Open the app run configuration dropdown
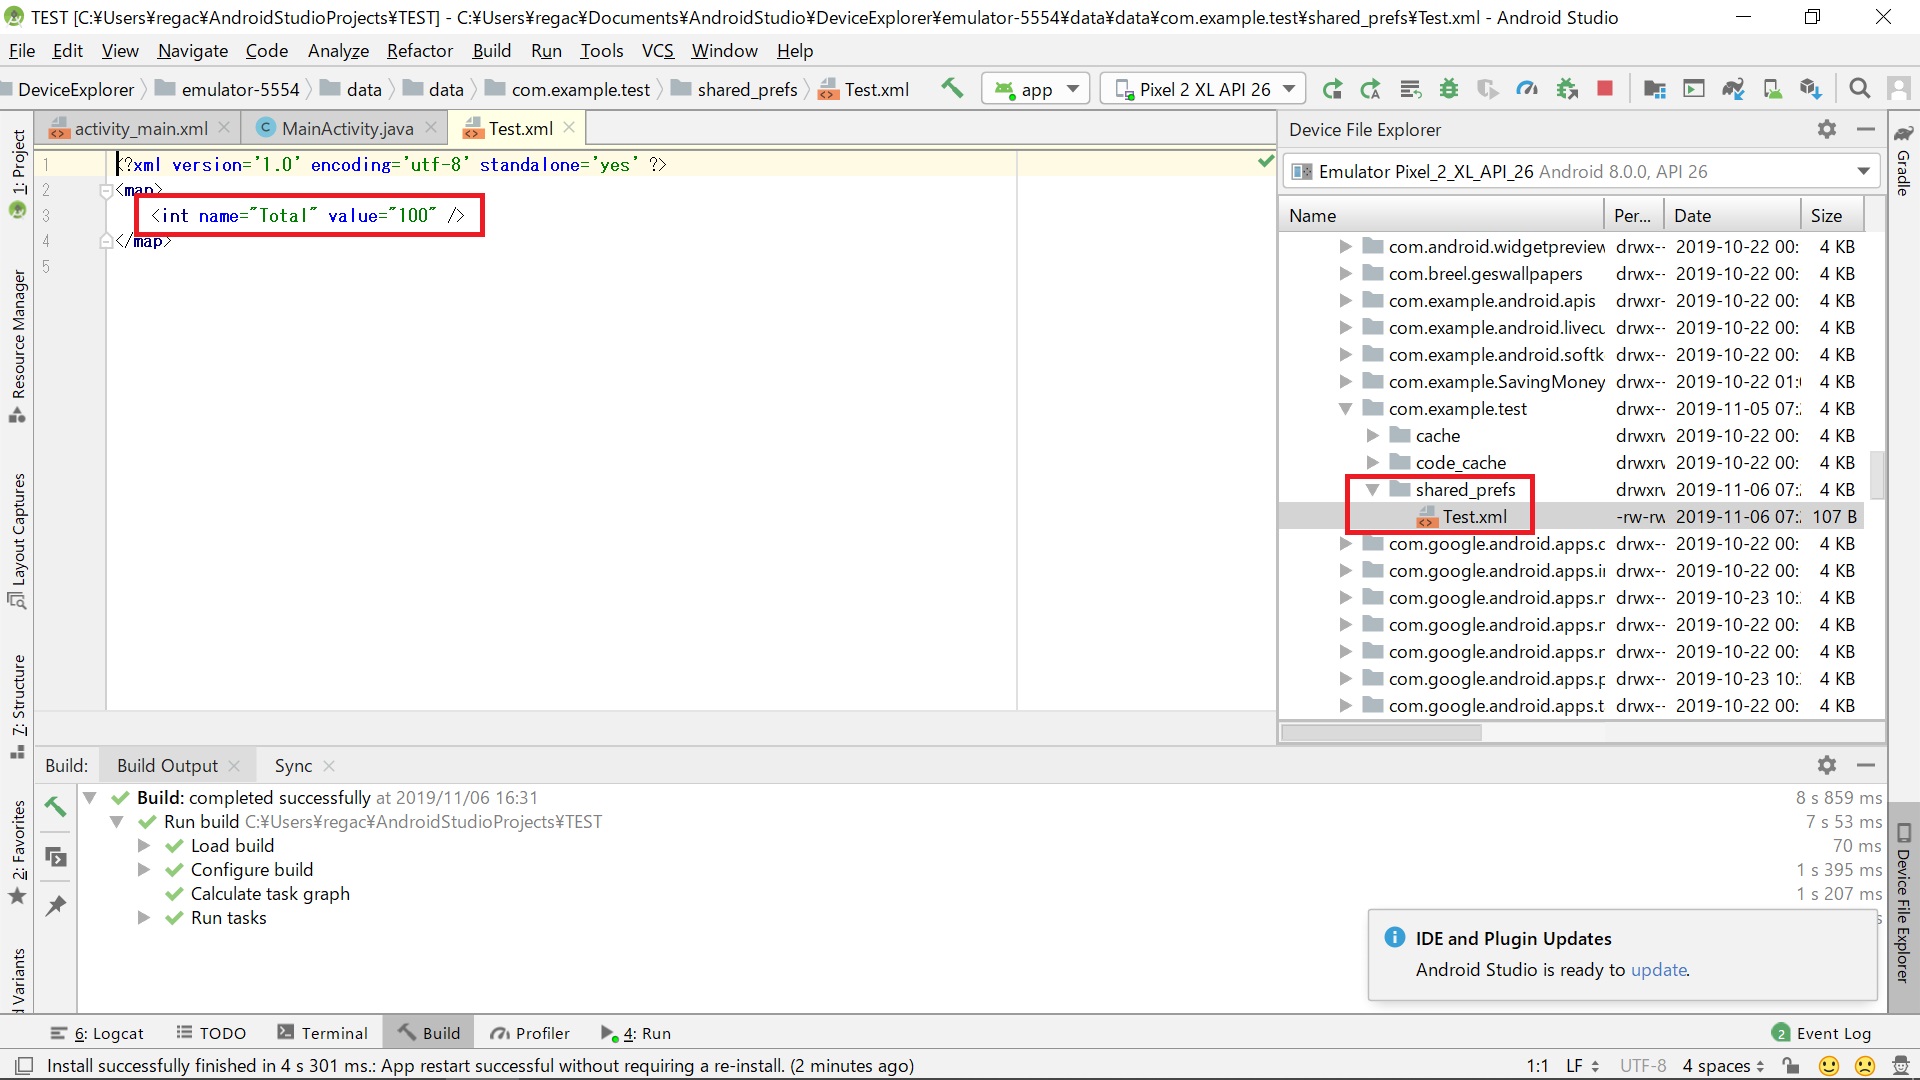The height and width of the screenshot is (1080, 1920). (x=1036, y=89)
